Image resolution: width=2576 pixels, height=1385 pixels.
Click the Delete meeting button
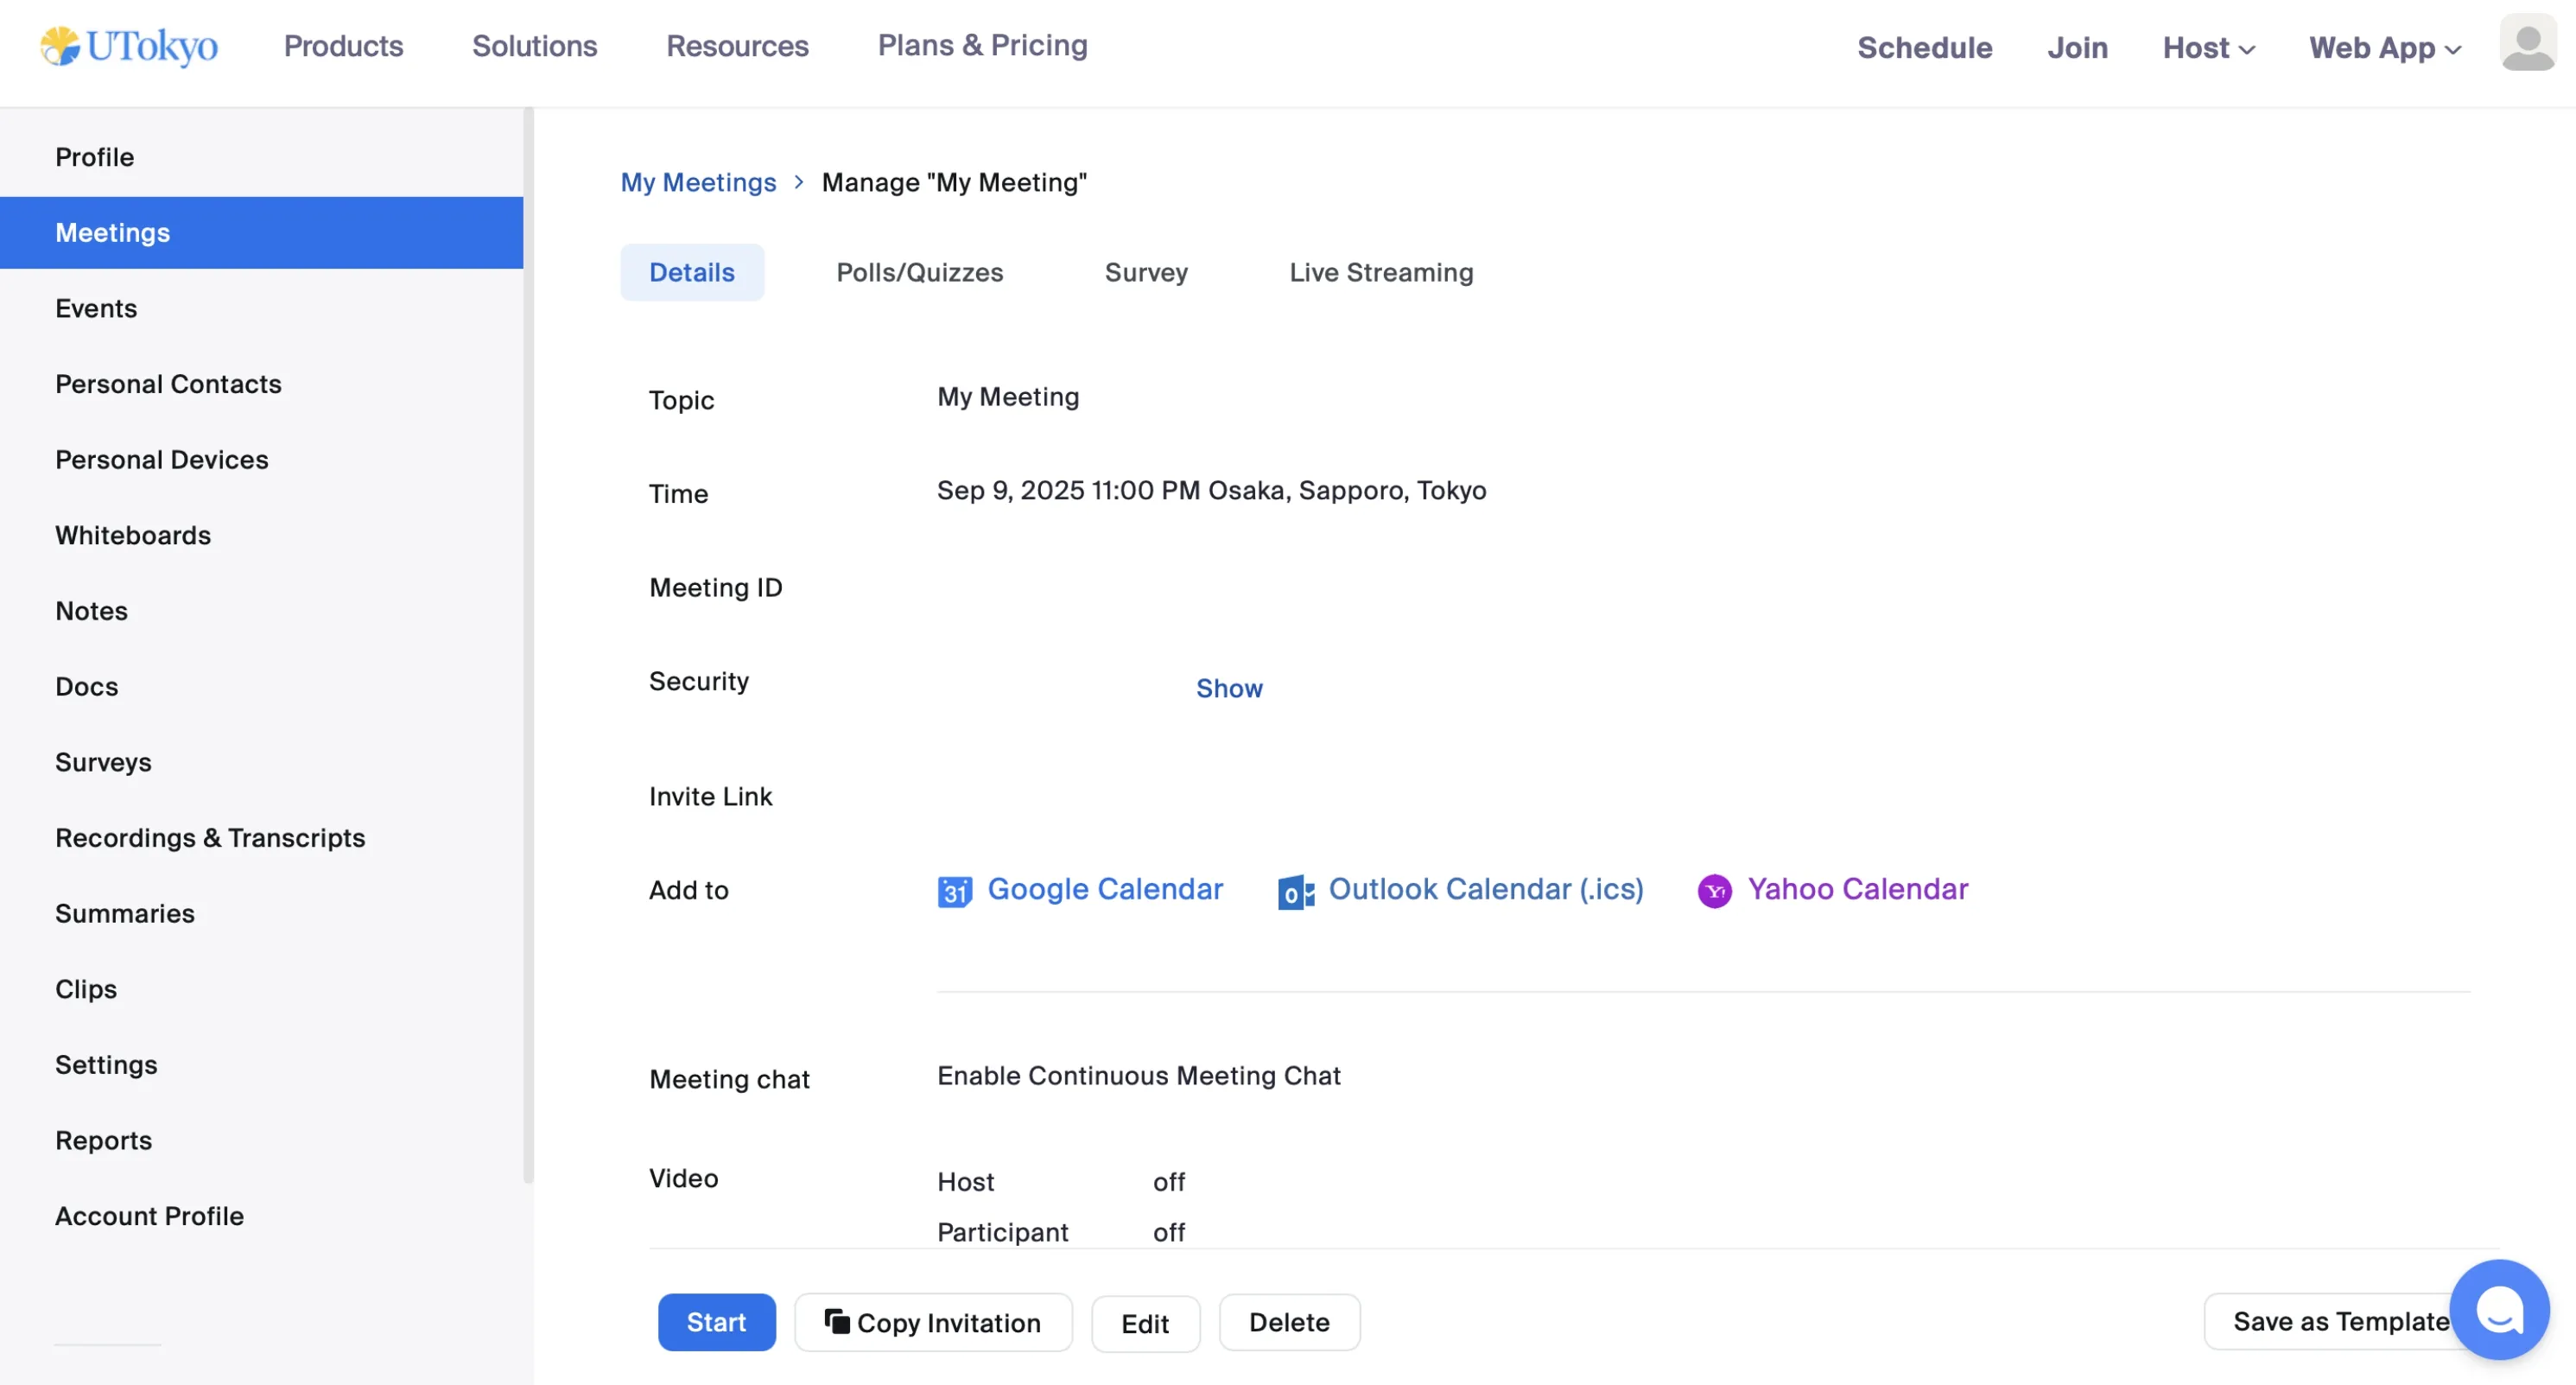1288,1322
